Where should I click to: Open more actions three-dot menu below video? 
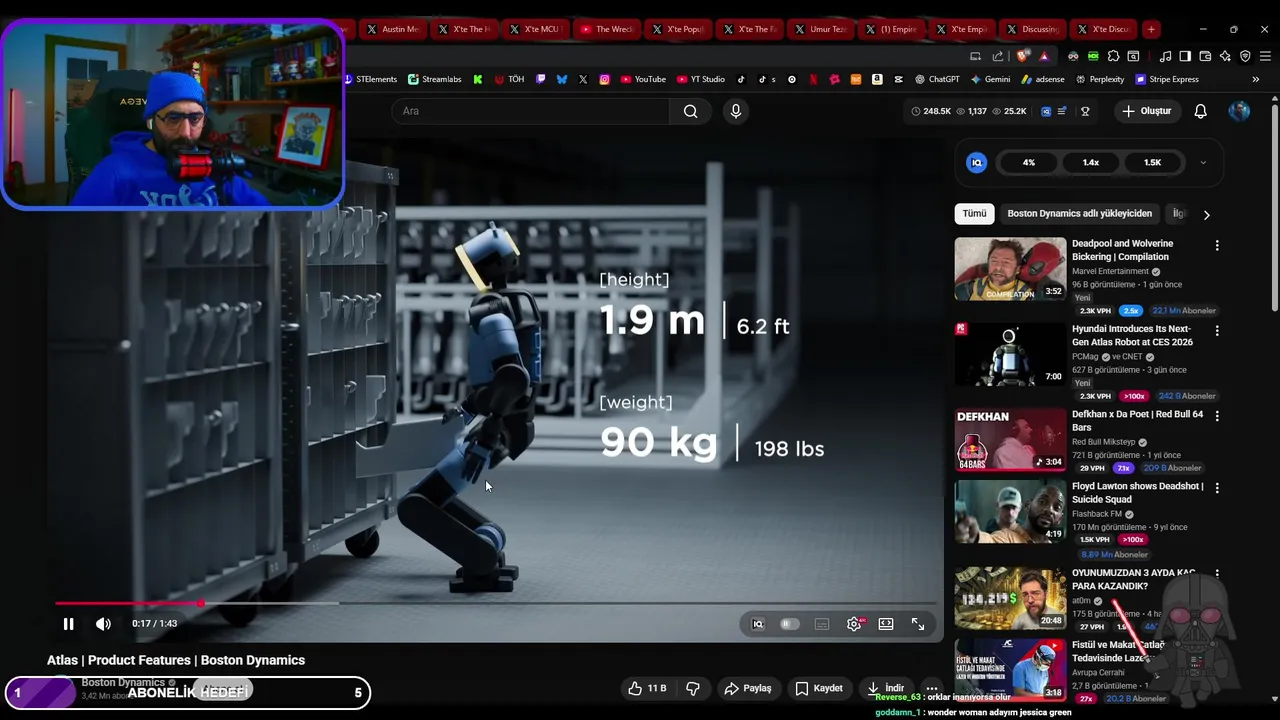click(x=932, y=688)
